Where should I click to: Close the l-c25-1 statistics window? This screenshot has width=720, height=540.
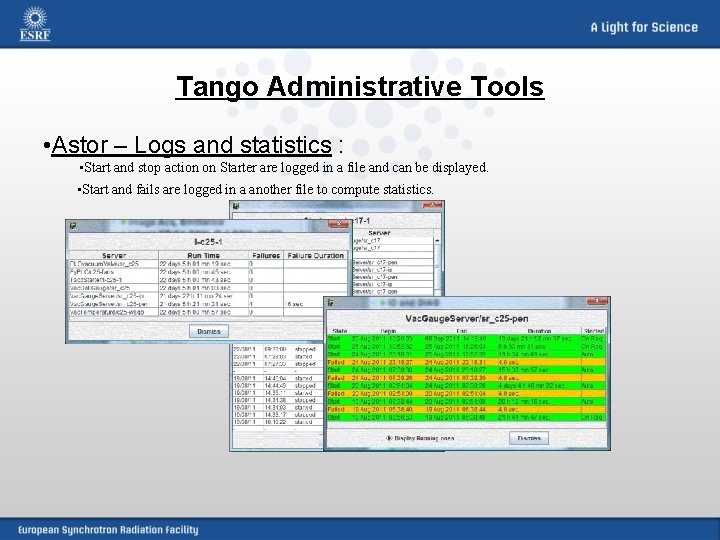coord(338,224)
